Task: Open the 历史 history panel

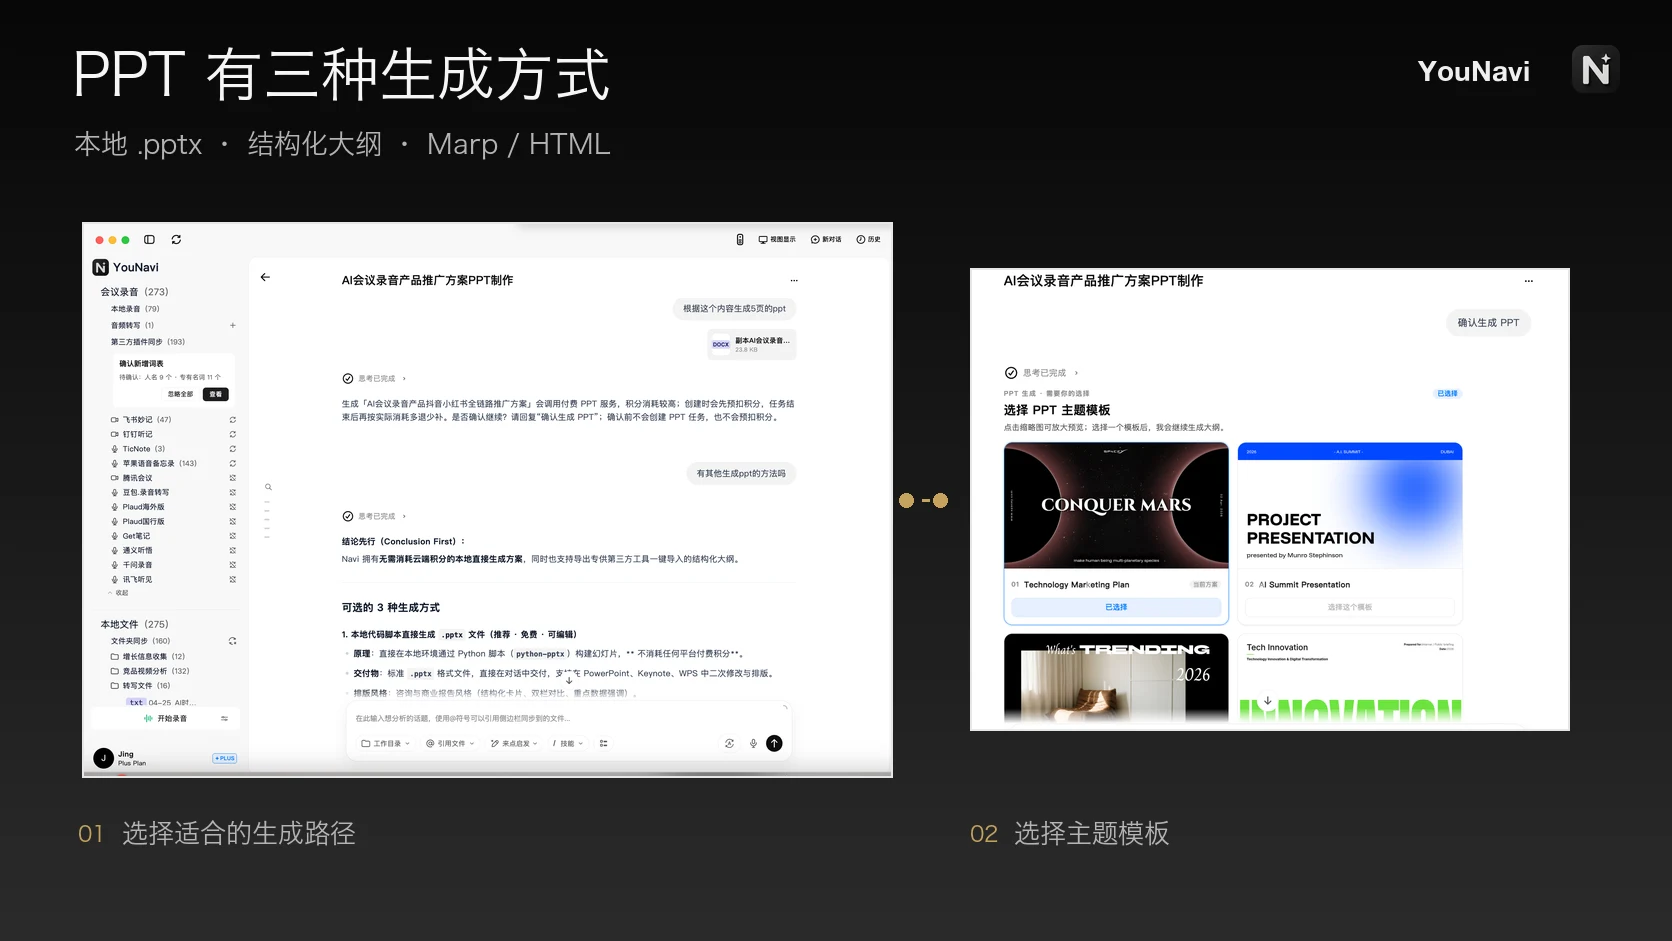Action: [x=868, y=240]
